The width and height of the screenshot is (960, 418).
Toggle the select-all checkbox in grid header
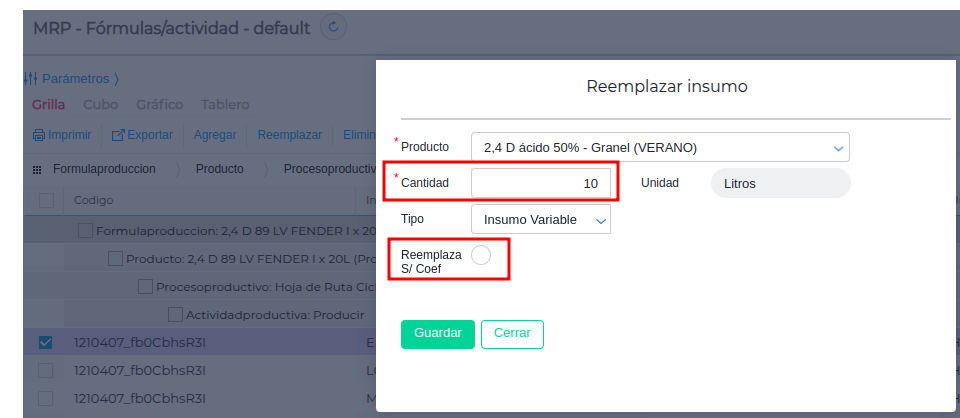point(46,200)
